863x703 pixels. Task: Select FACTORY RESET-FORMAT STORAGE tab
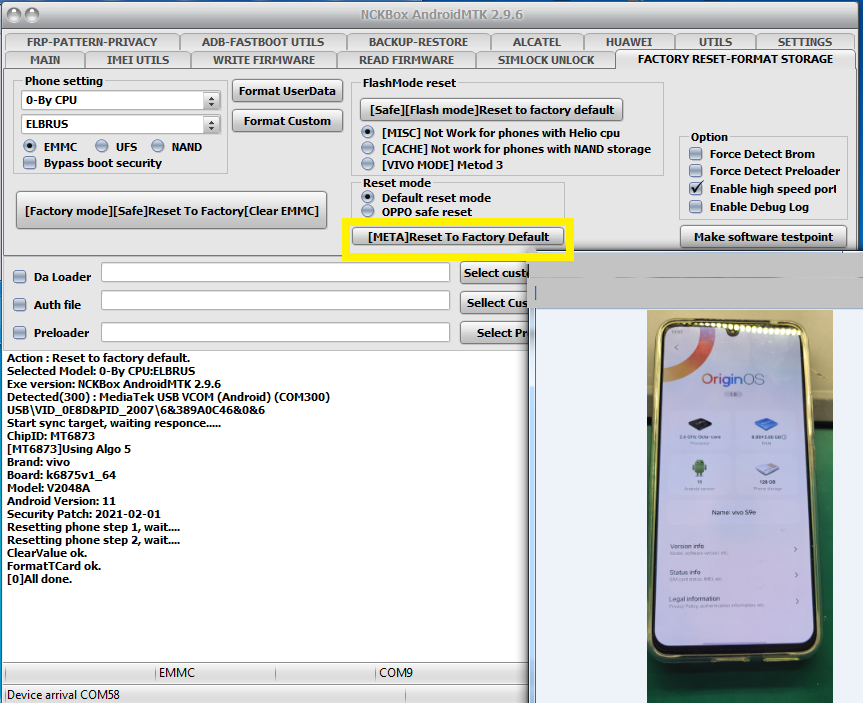coord(735,59)
